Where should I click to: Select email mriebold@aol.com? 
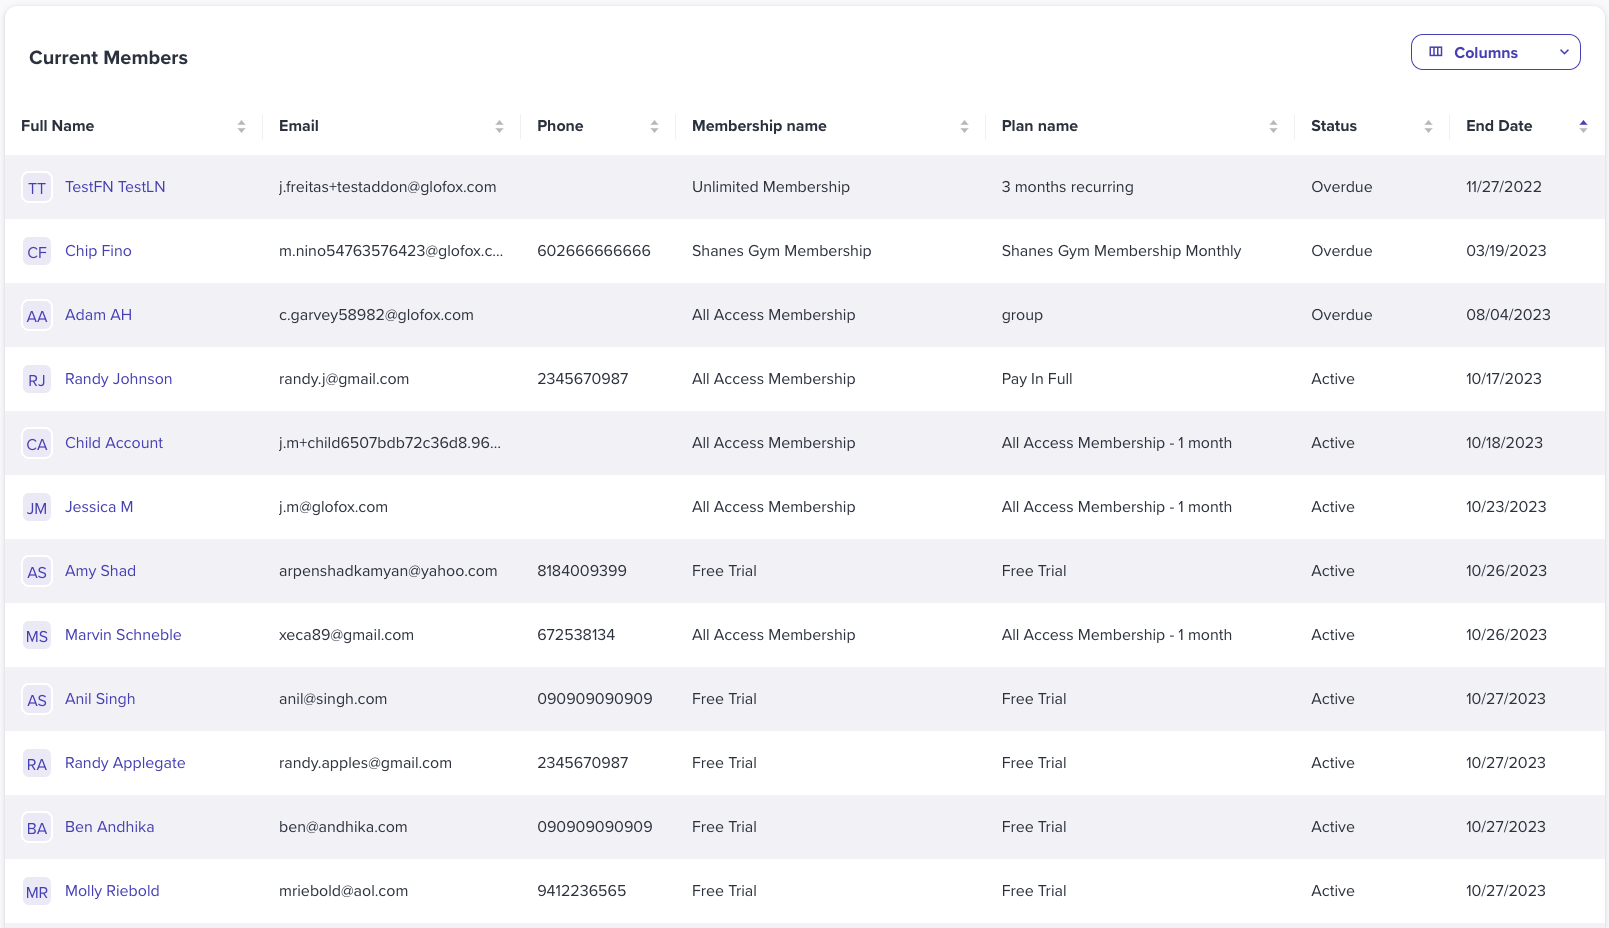(343, 891)
